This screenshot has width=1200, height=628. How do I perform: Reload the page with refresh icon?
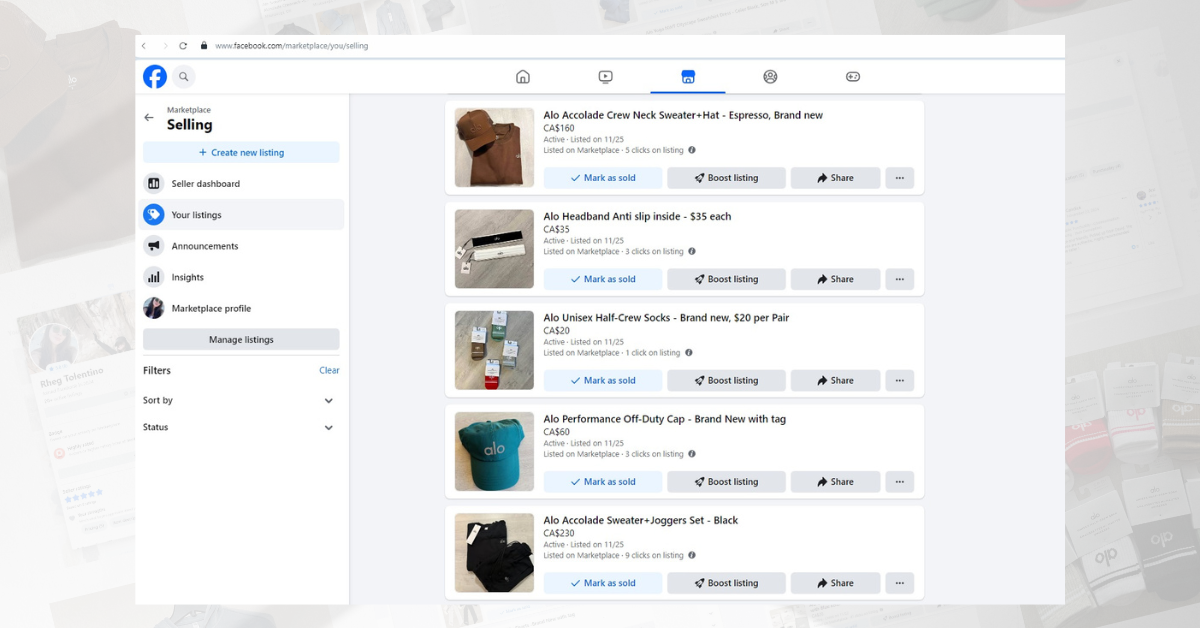tap(183, 46)
